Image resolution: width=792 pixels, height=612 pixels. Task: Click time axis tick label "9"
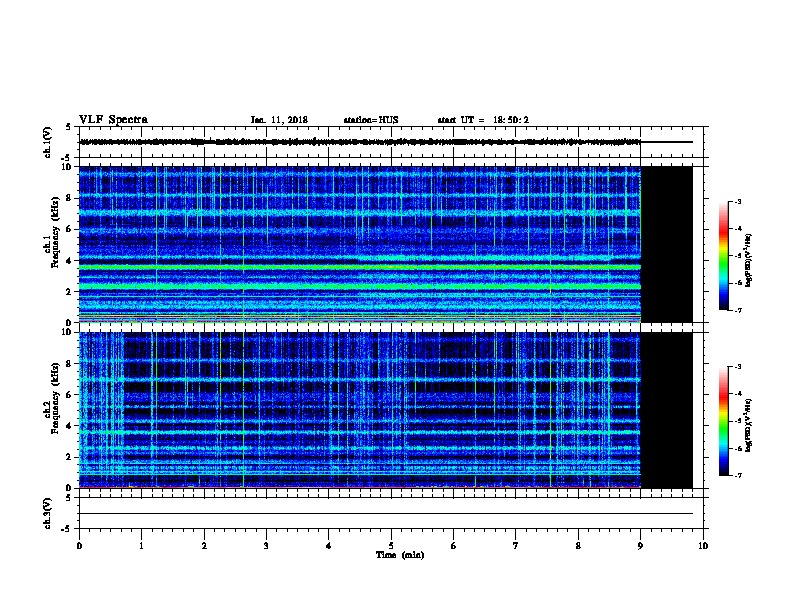pos(640,546)
